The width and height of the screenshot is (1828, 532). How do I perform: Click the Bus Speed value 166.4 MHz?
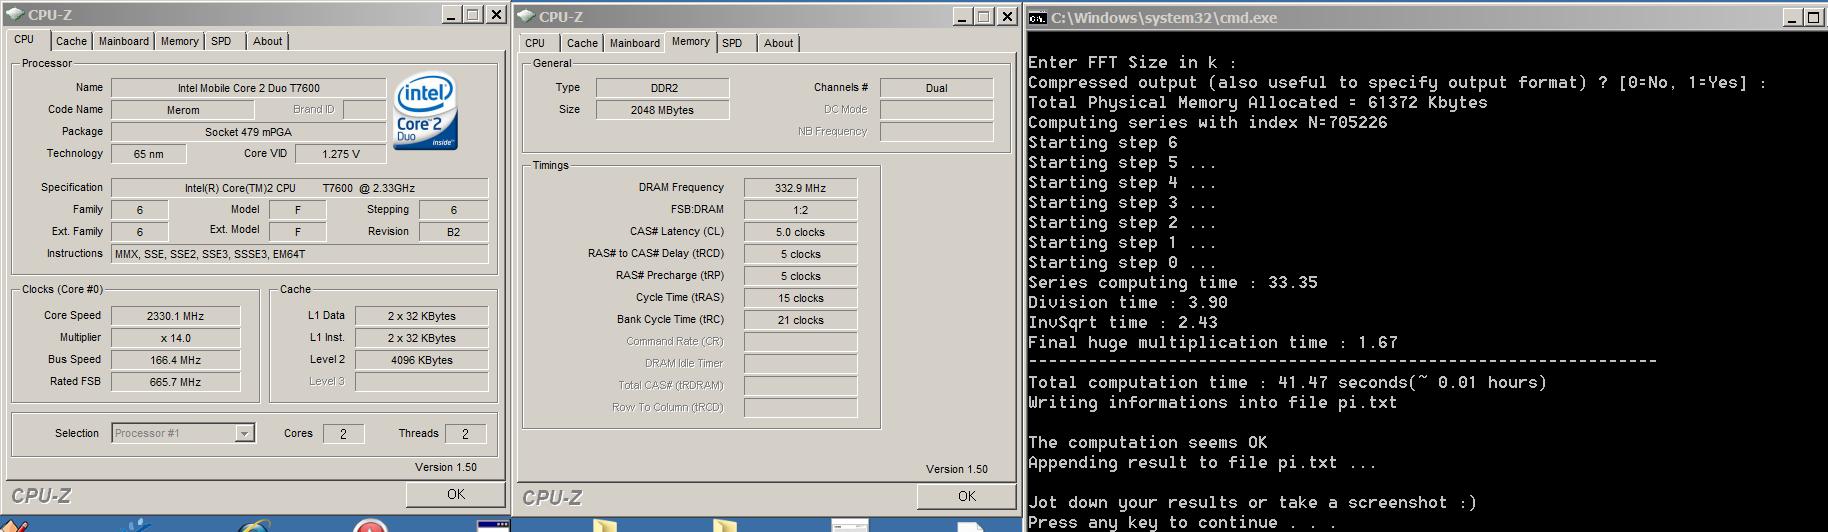[x=175, y=360]
